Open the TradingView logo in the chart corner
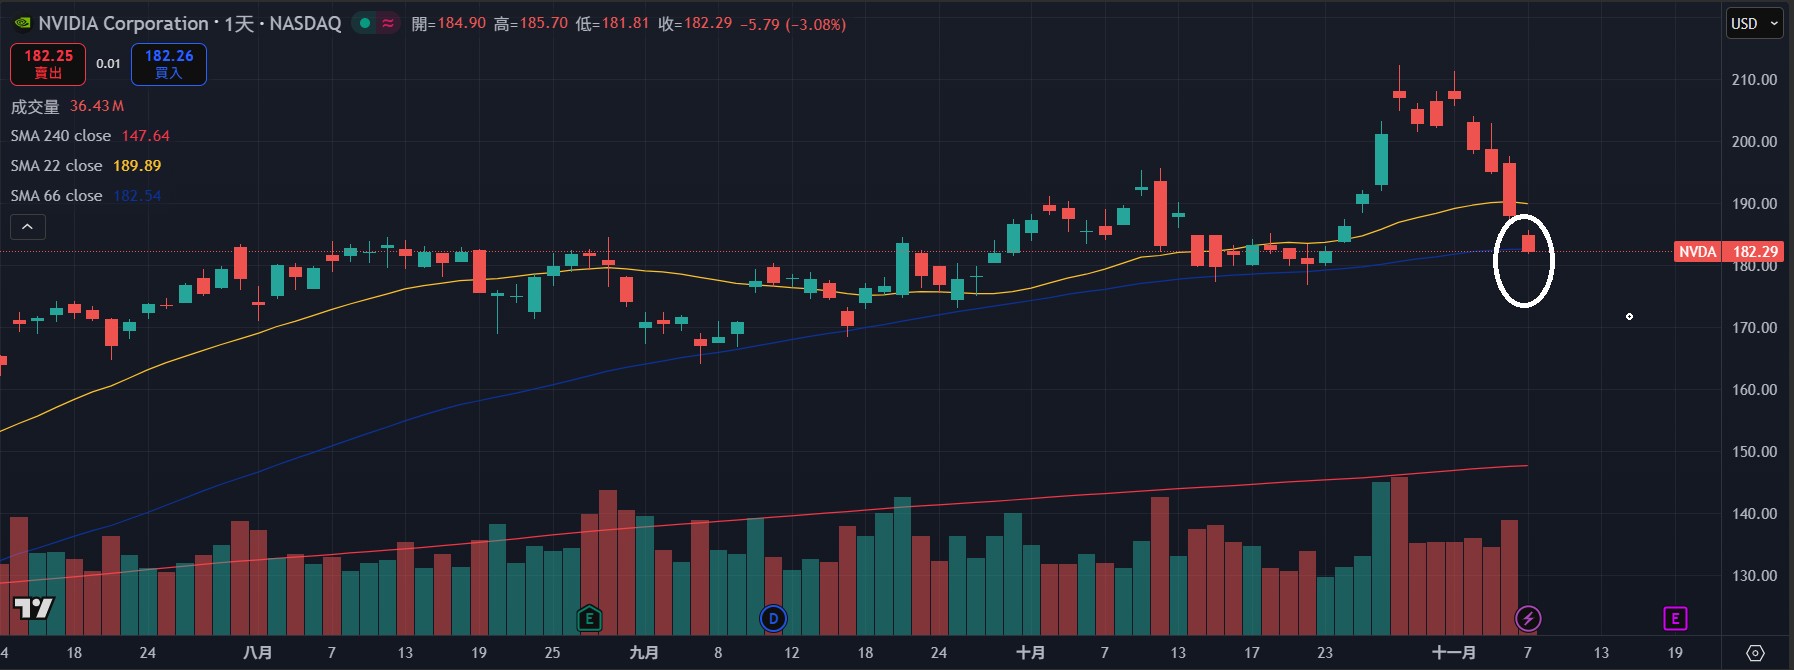This screenshot has height=670, width=1794. pyautogui.click(x=33, y=608)
